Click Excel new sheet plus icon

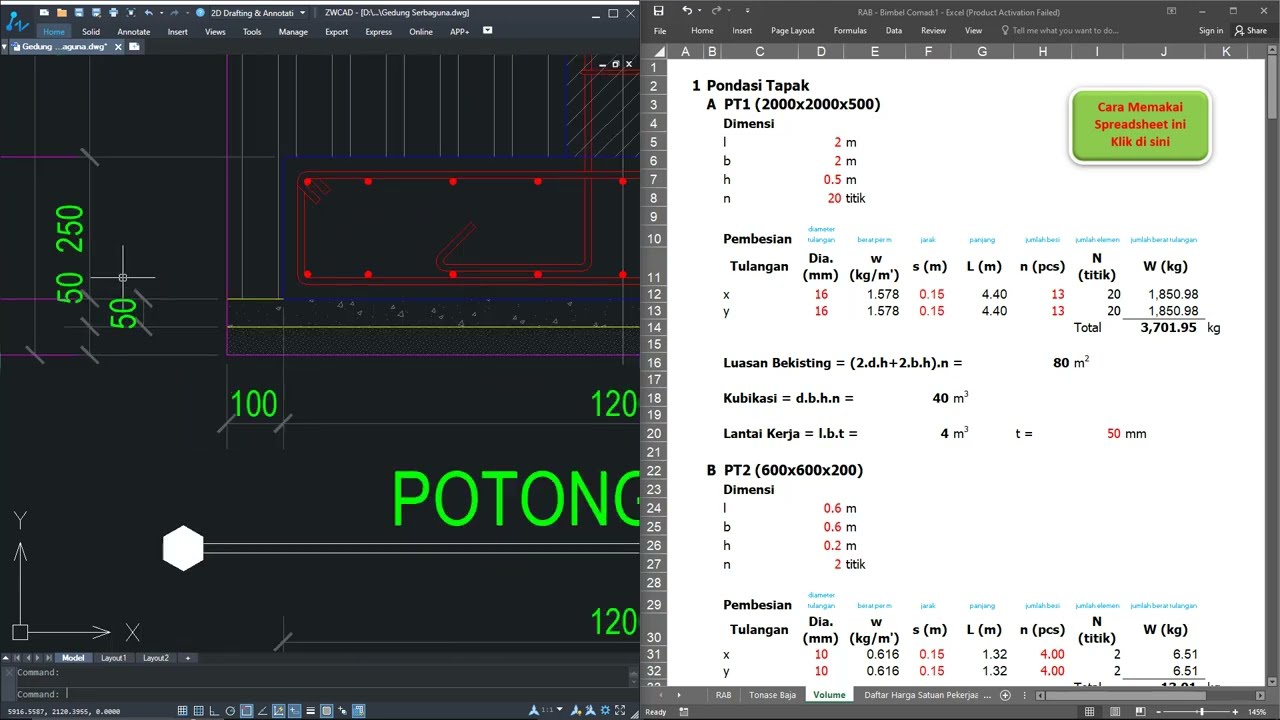(x=1005, y=695)
